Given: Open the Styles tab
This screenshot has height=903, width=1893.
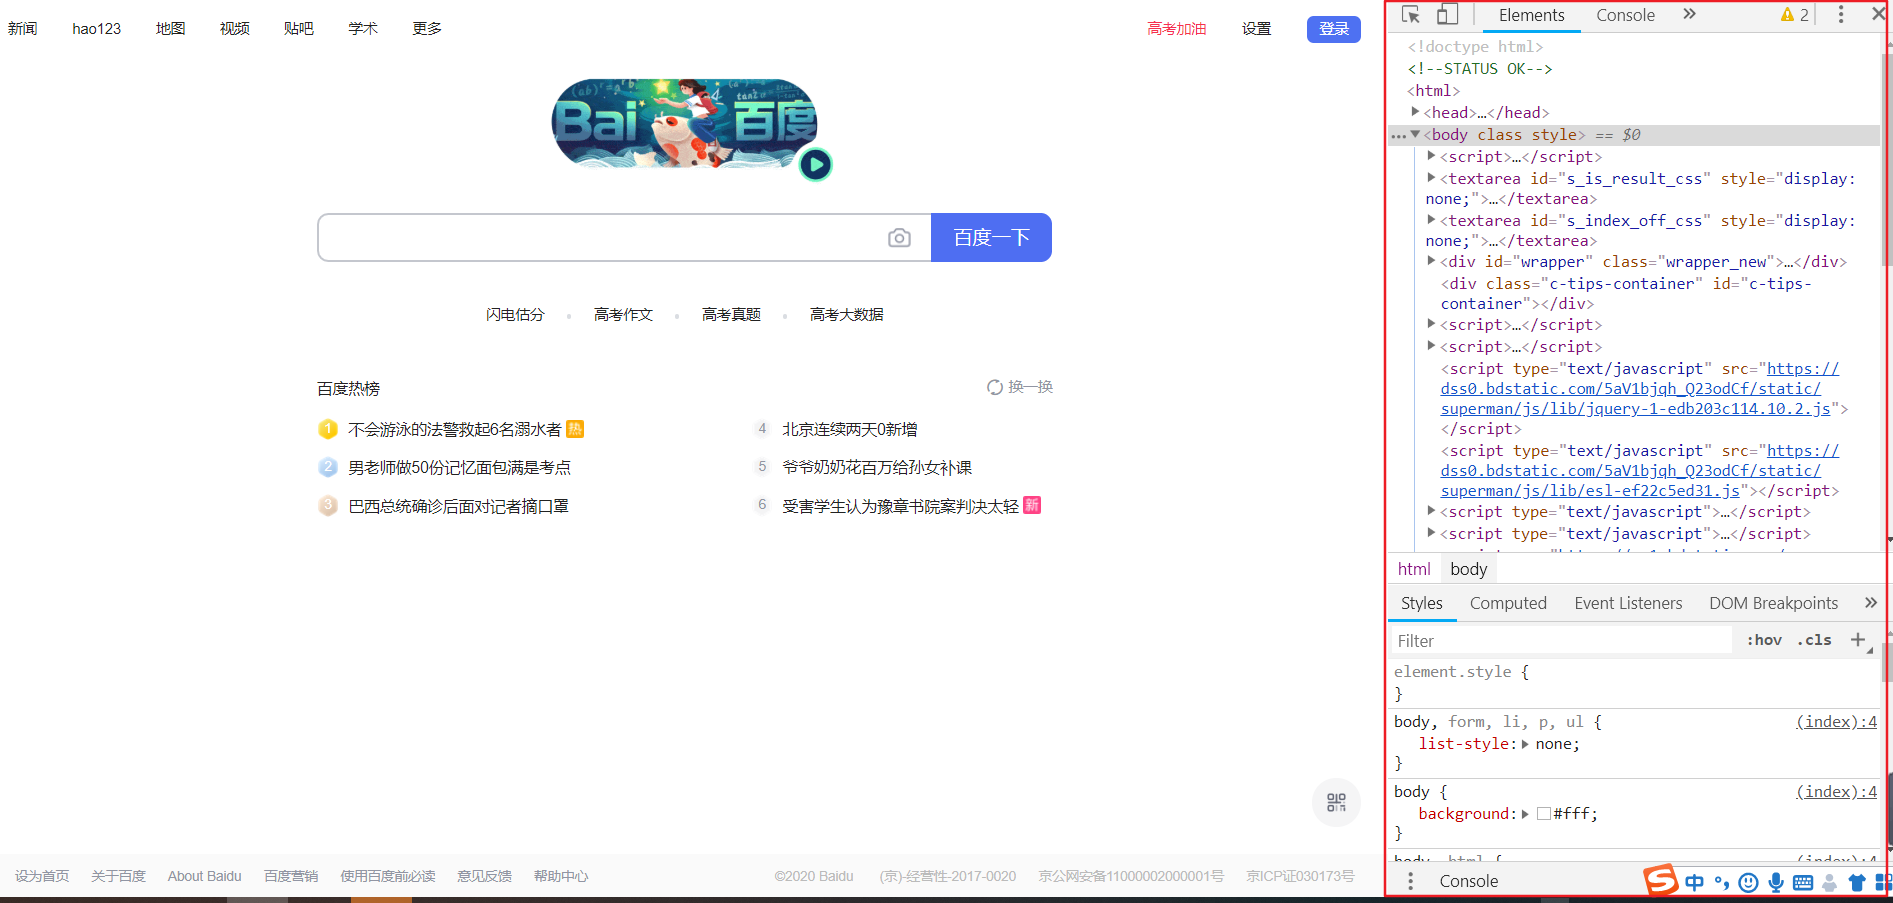Looking at the screenshot, I should [x=1421, y=603].
